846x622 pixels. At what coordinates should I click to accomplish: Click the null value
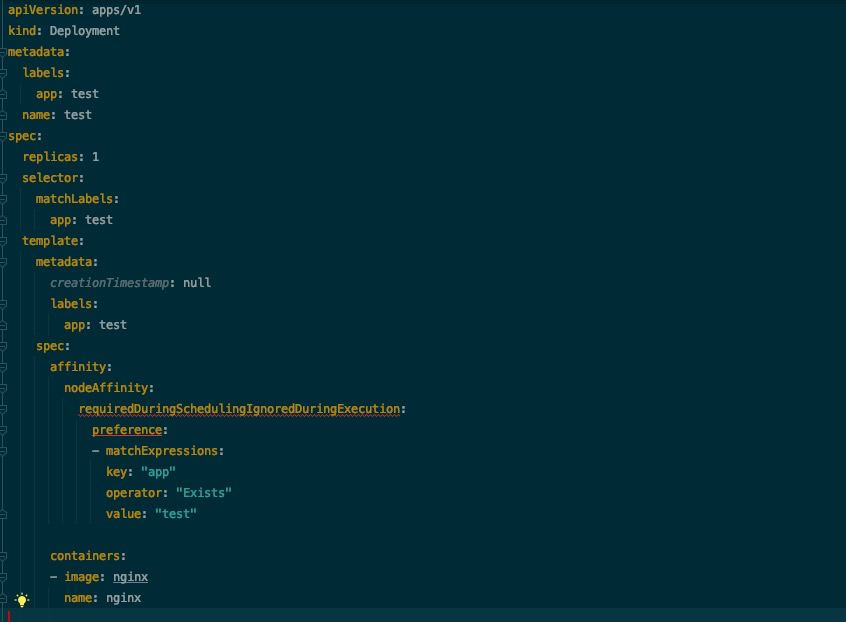click(x=197, y=283)
